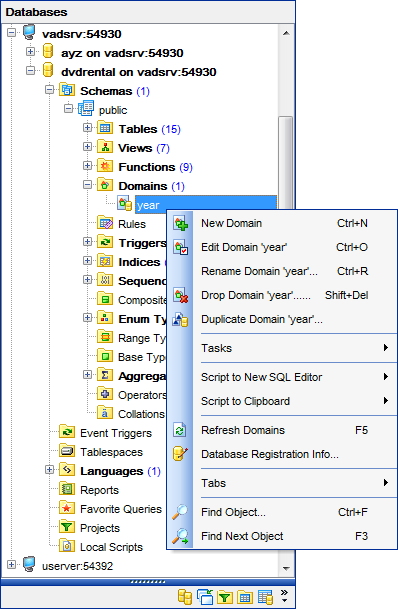Screen dimensions: 398x609
Task: Click the Schemas folder icon
Action: (67, 90)
